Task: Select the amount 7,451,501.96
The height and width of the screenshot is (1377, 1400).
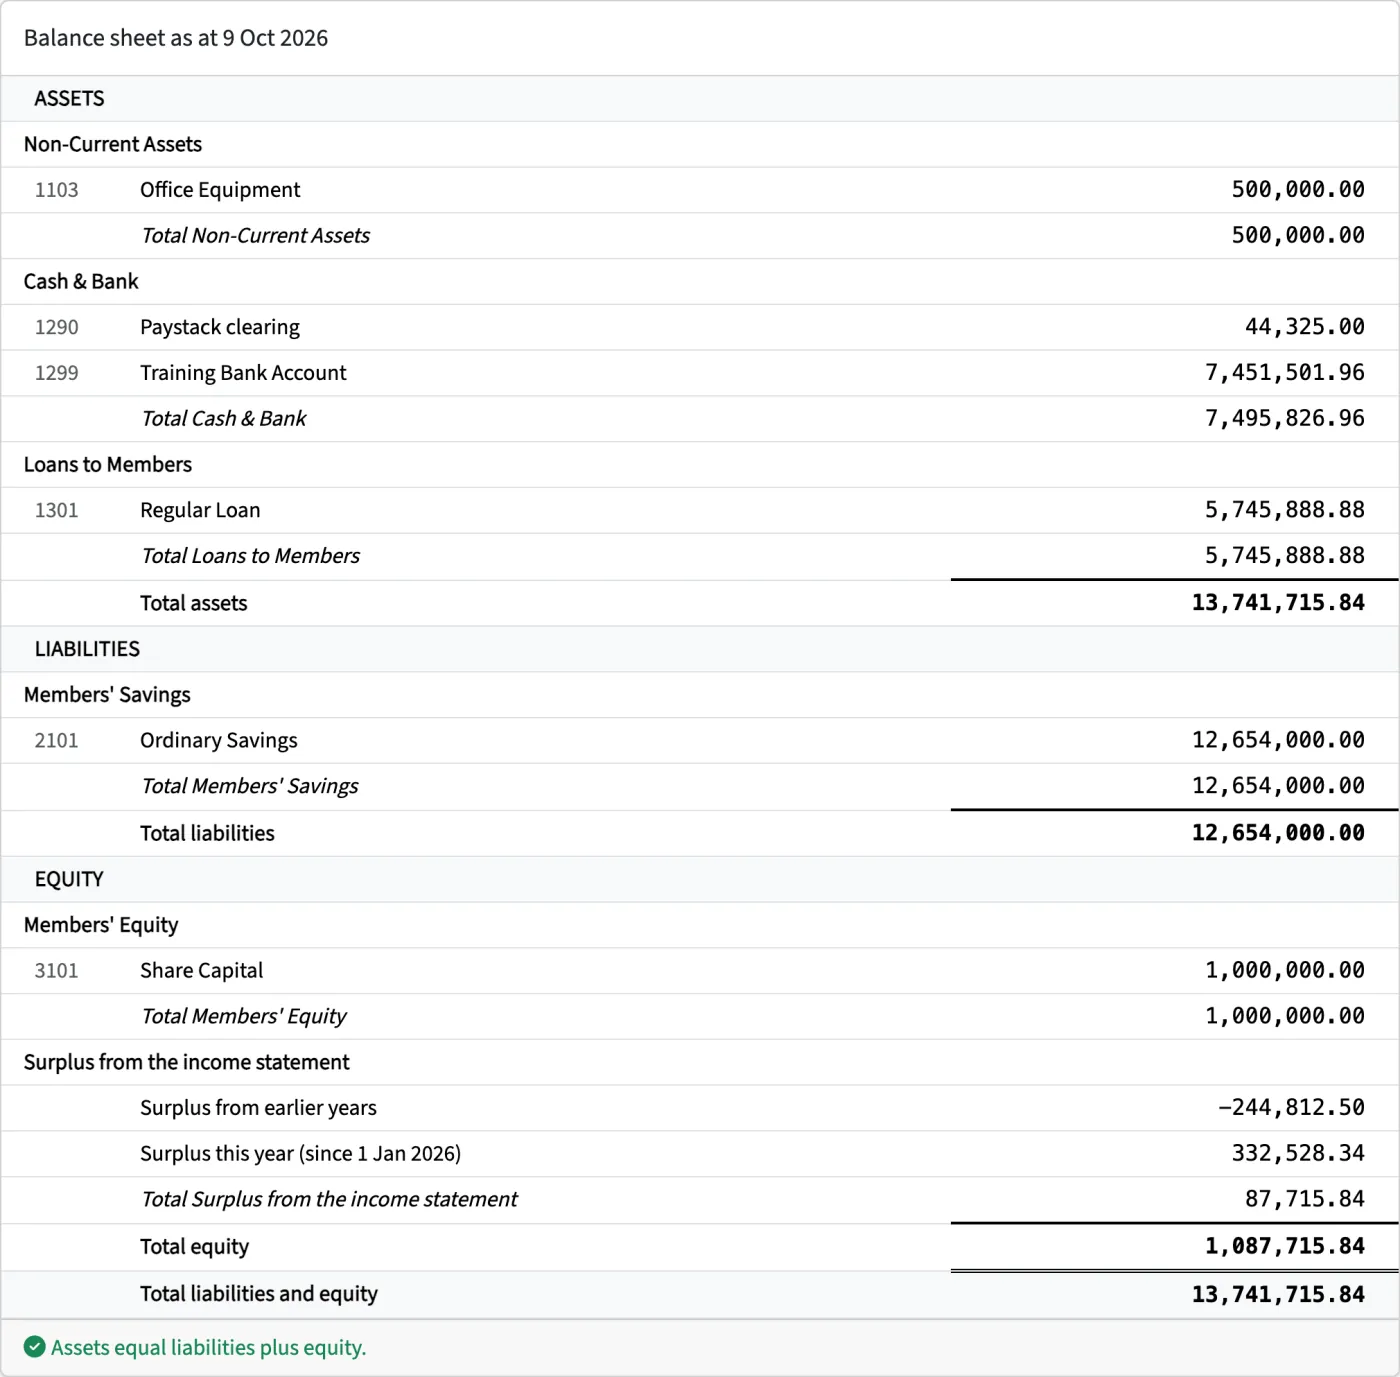Action: click(1285, 372)
